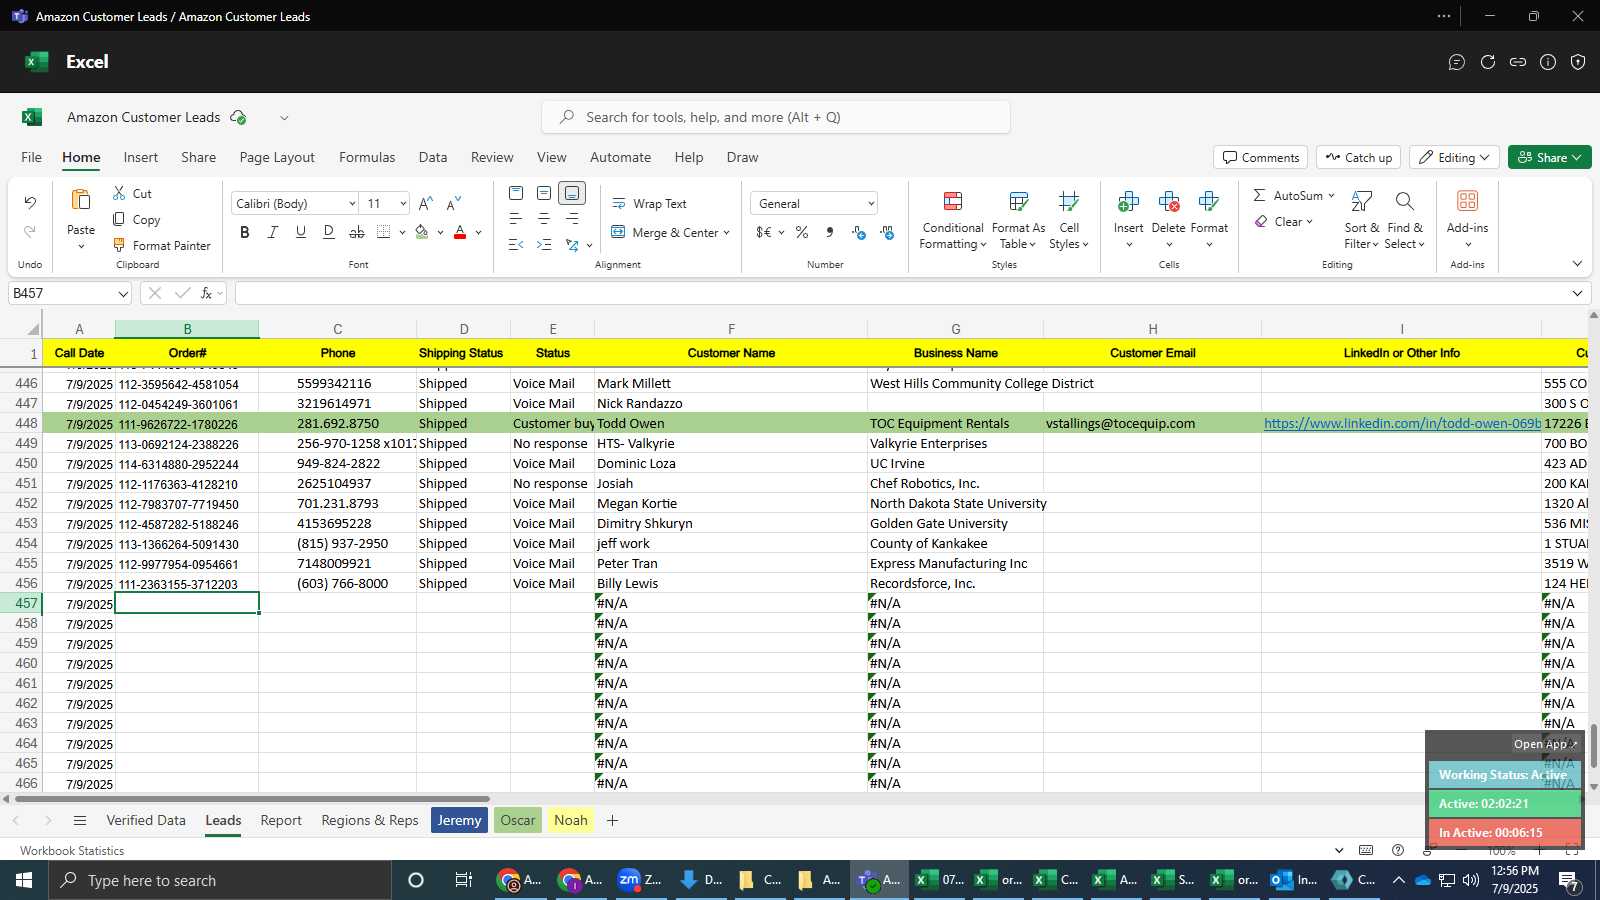
Task: Click Open App in tracker widget
Action: (x=1545, y=744)
